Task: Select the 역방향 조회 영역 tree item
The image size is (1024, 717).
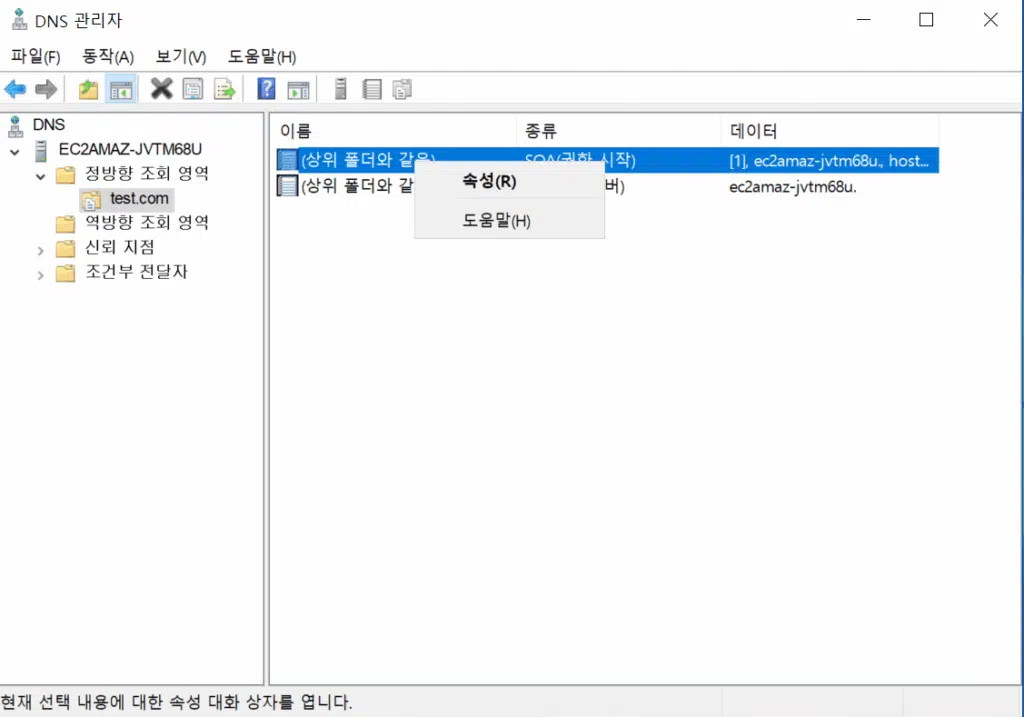Action: 146,223
